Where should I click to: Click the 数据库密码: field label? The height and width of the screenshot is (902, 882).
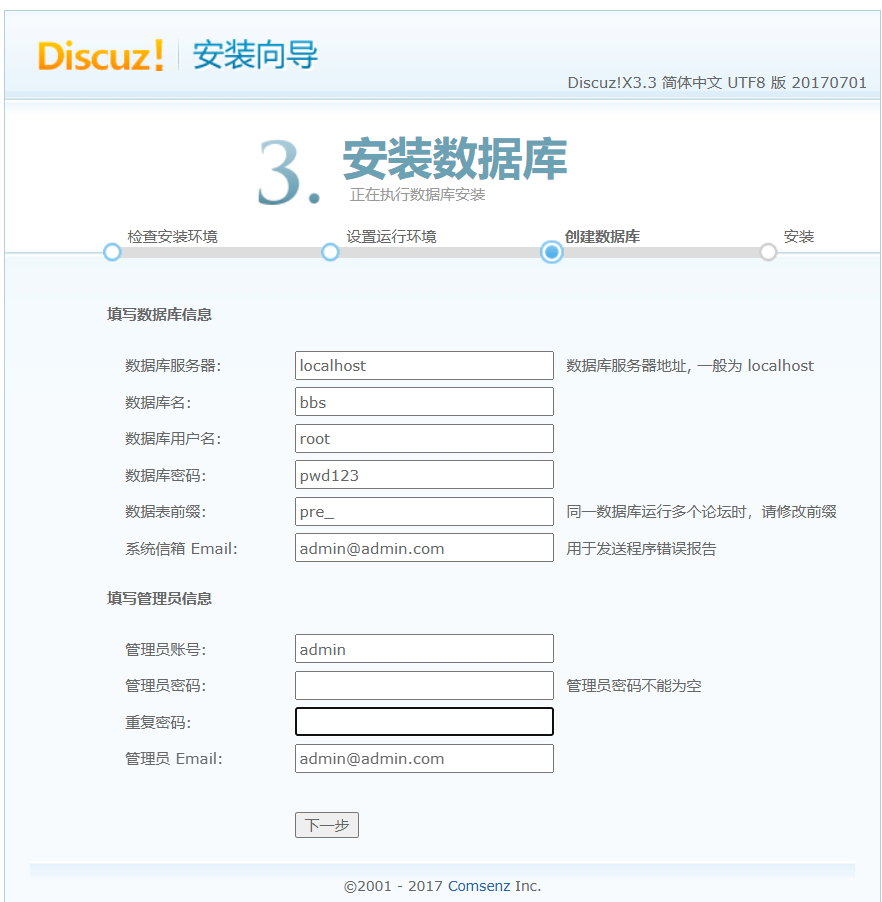tap(166, 476)
